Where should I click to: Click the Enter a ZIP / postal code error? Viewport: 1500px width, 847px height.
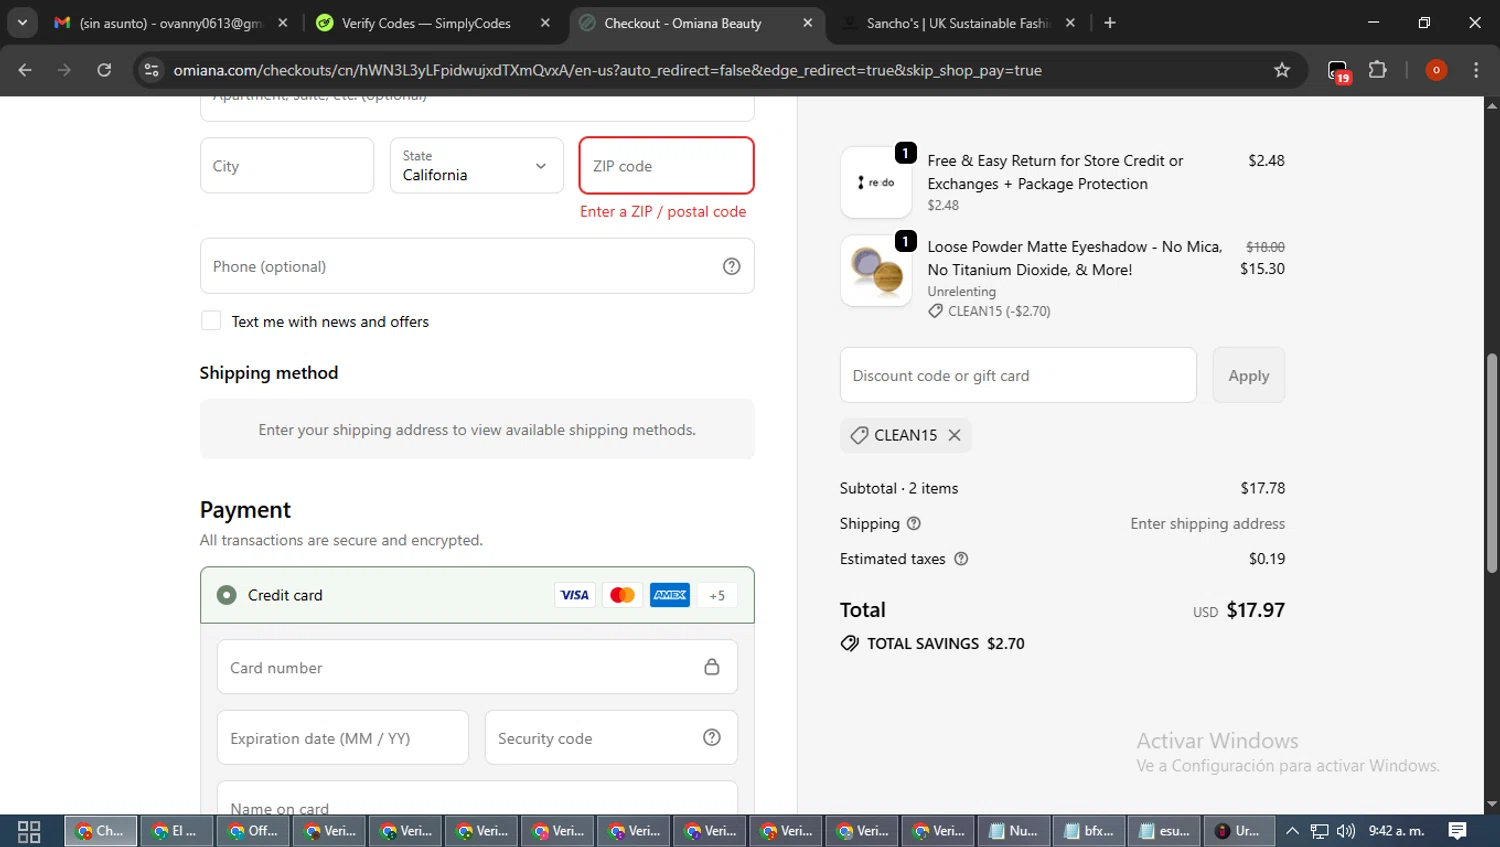pyautogui.click(x=663, y=211)
